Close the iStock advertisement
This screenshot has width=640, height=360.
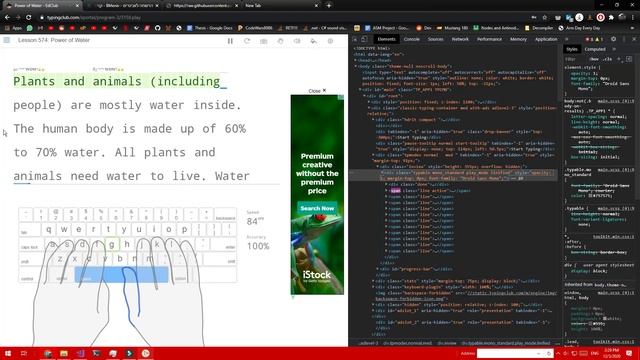coord(317,91)
